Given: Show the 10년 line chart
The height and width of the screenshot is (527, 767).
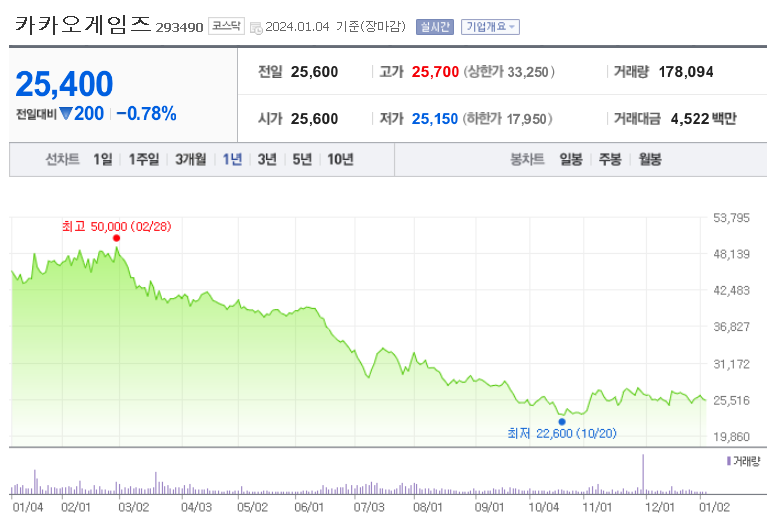Looking at the screenshot, I should click(x=340, y=159).
